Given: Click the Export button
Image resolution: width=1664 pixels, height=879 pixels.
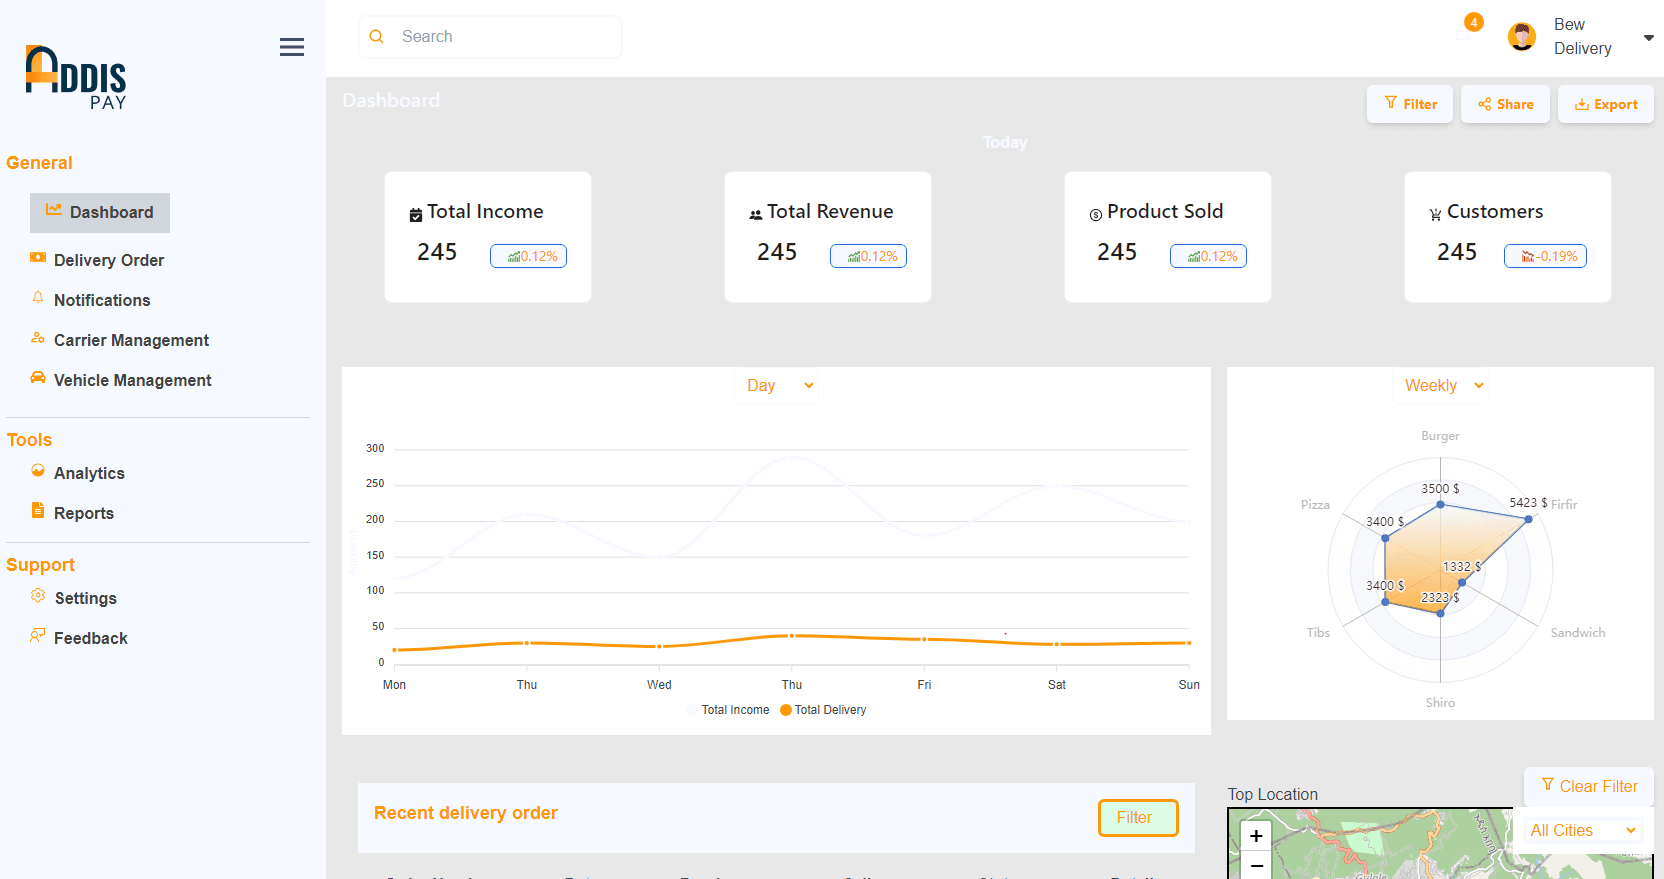Looking at the screenshot, I should click(1606, 104).
